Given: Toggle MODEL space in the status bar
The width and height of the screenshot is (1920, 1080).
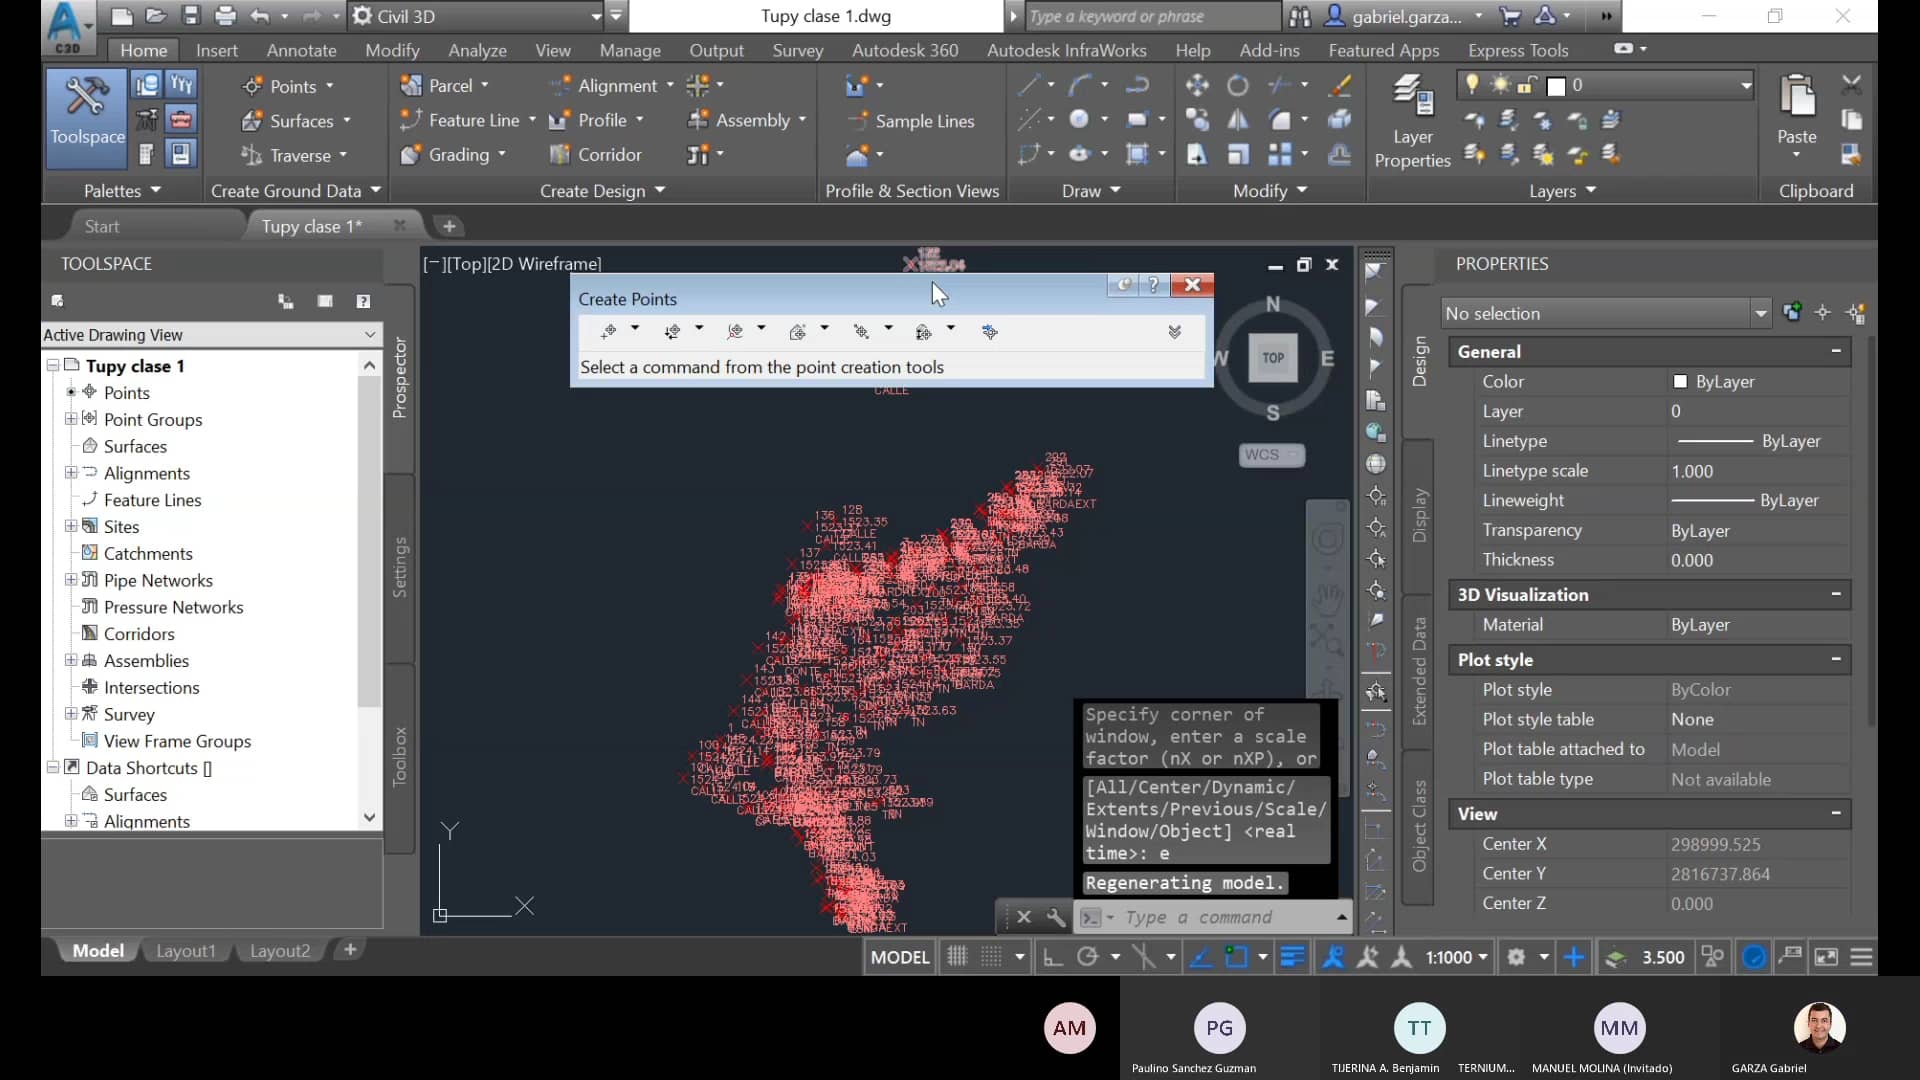Looking at the screenshot, I should 898,956.
